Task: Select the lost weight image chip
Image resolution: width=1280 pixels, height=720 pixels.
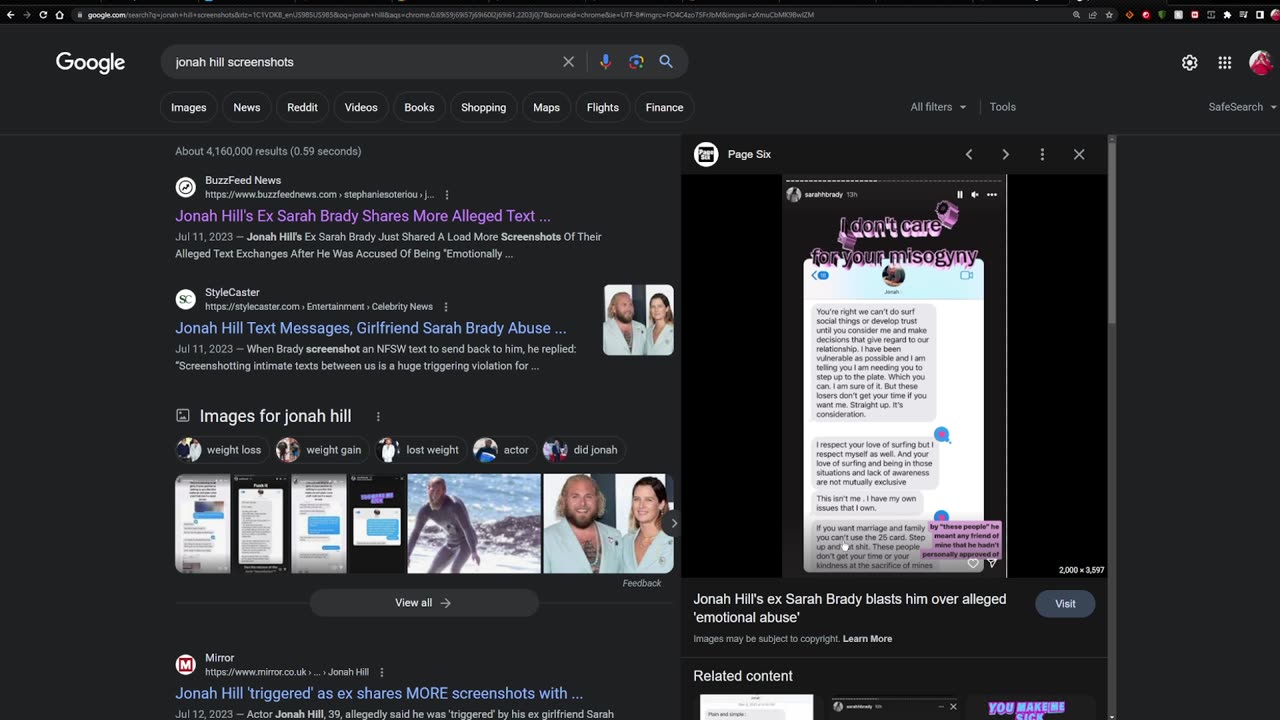Action: (419, 450)
